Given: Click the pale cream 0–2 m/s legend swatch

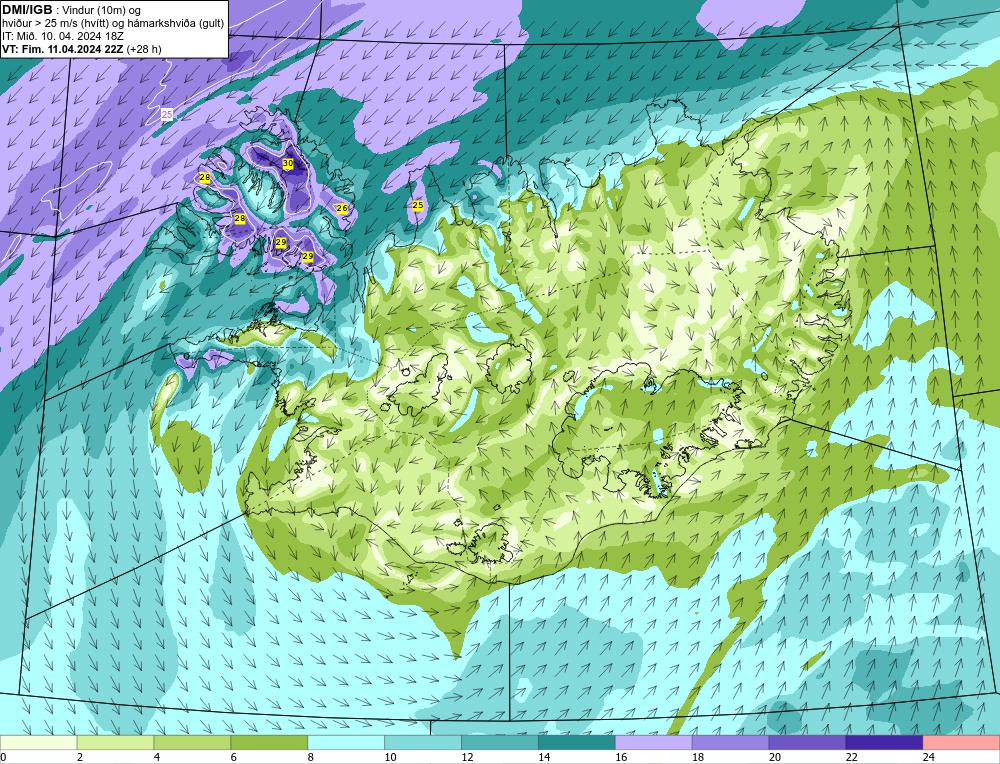Looking at the screenshot, I should tap(39, 743).
